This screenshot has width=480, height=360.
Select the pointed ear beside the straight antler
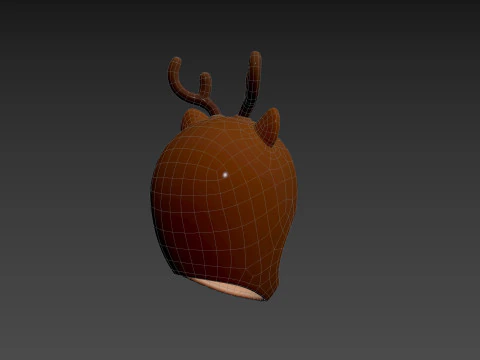(269, 127)
